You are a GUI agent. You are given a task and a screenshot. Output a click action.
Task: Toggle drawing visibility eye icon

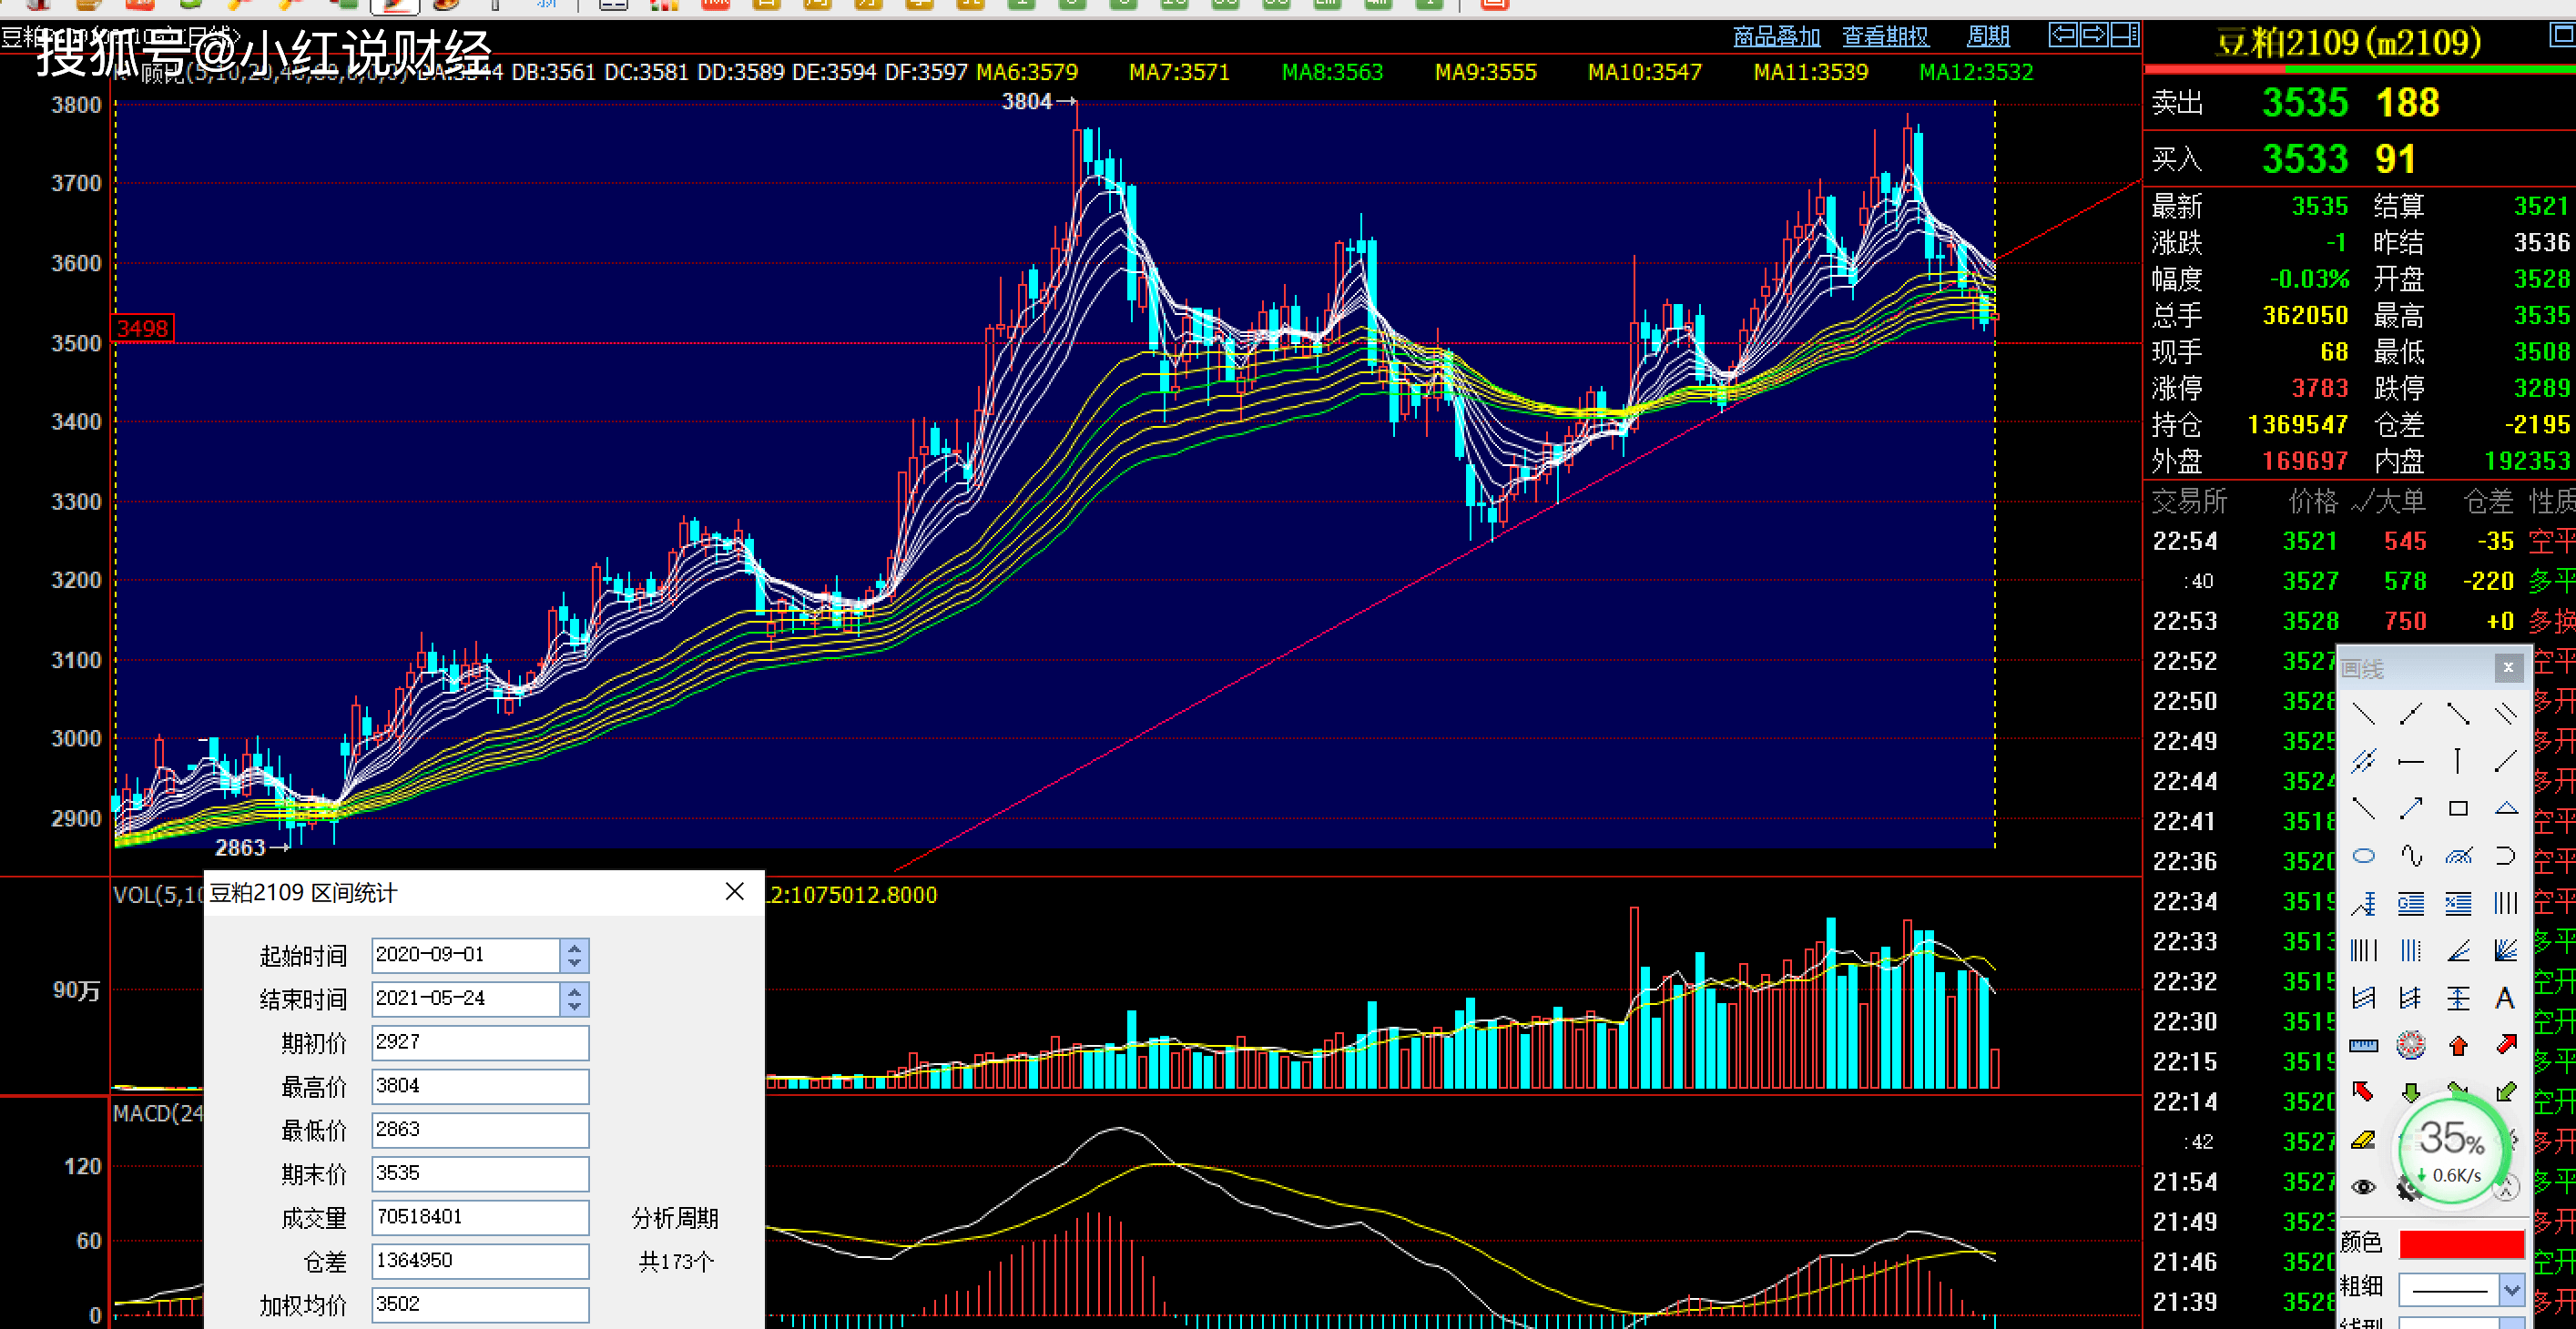pos(2363,1187)
